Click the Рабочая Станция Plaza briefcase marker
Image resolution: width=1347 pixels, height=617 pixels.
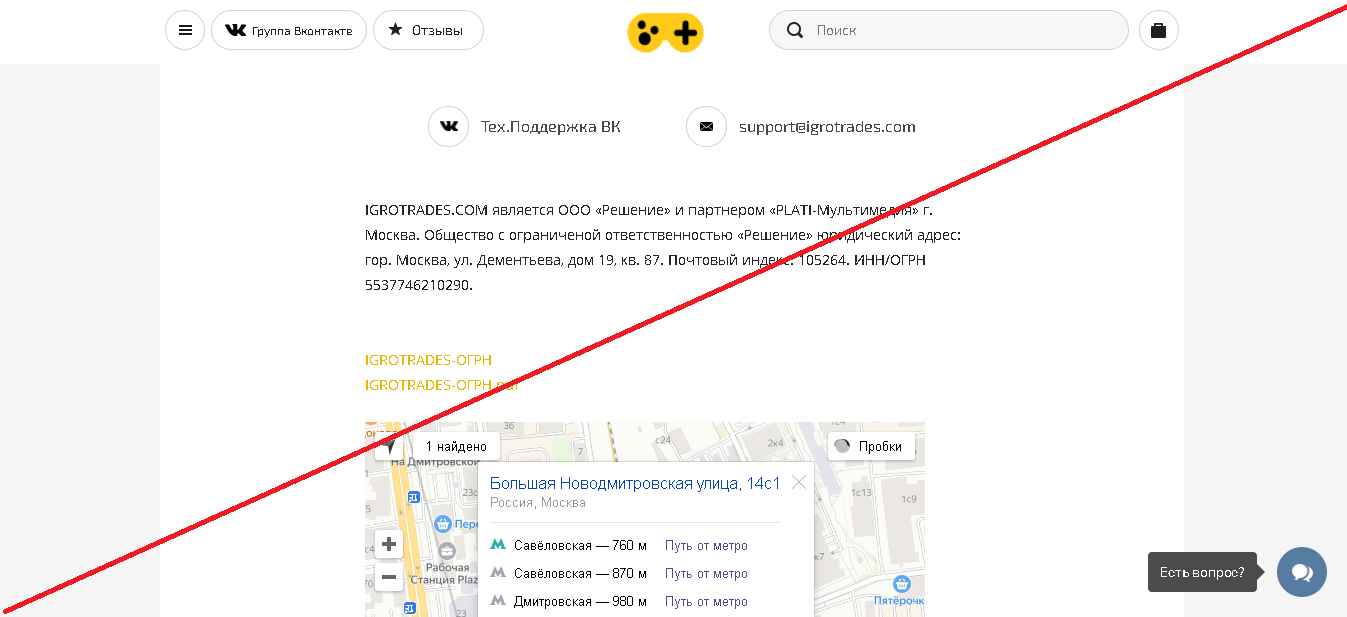pos(446,551)
